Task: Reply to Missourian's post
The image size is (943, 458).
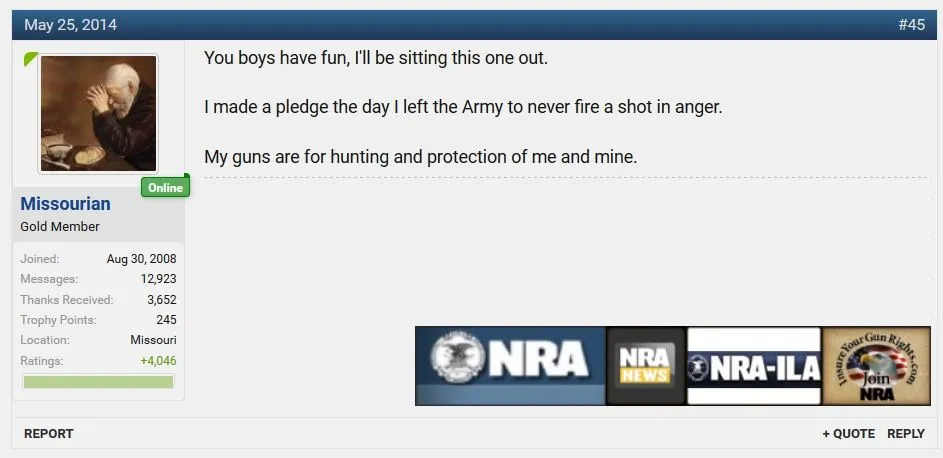Action: tap(906, 434)
